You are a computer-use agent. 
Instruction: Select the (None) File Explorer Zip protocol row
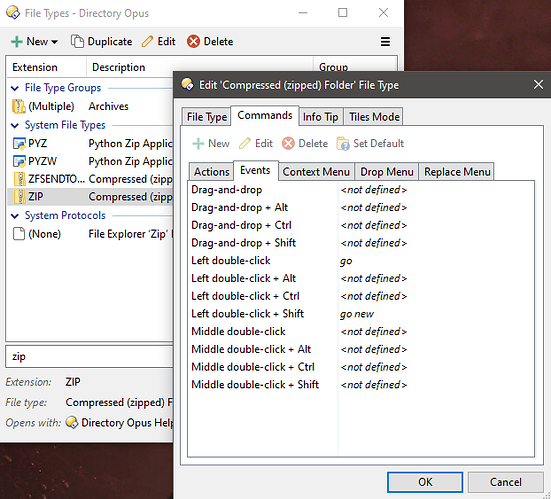[x=90, y=234]
